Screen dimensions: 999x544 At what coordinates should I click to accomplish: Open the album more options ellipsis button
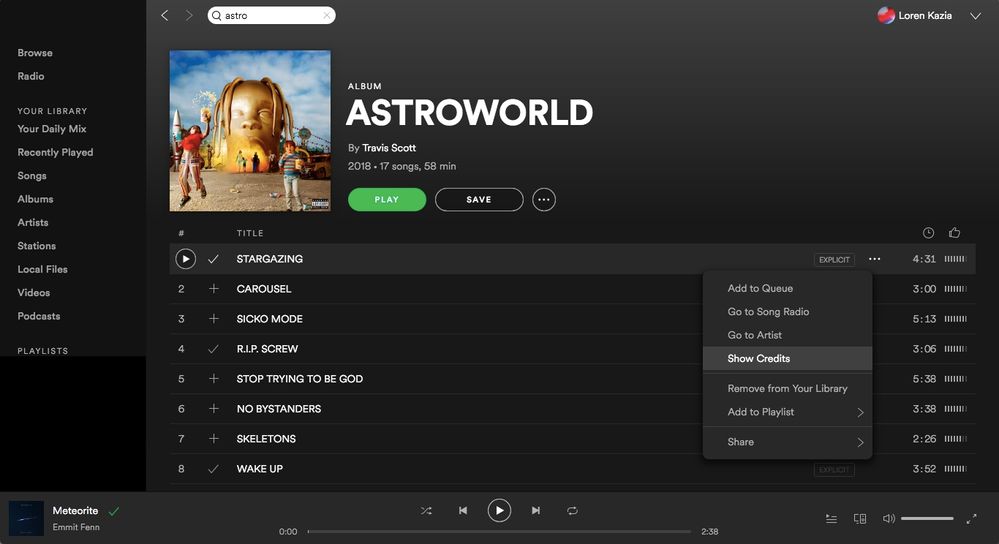point(543,199)
